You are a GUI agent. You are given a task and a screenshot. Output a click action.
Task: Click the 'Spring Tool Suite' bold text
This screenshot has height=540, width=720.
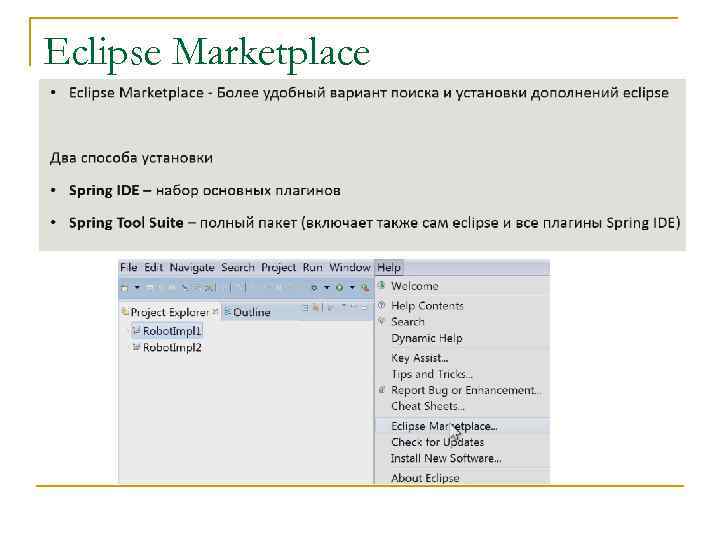(126, 223)
